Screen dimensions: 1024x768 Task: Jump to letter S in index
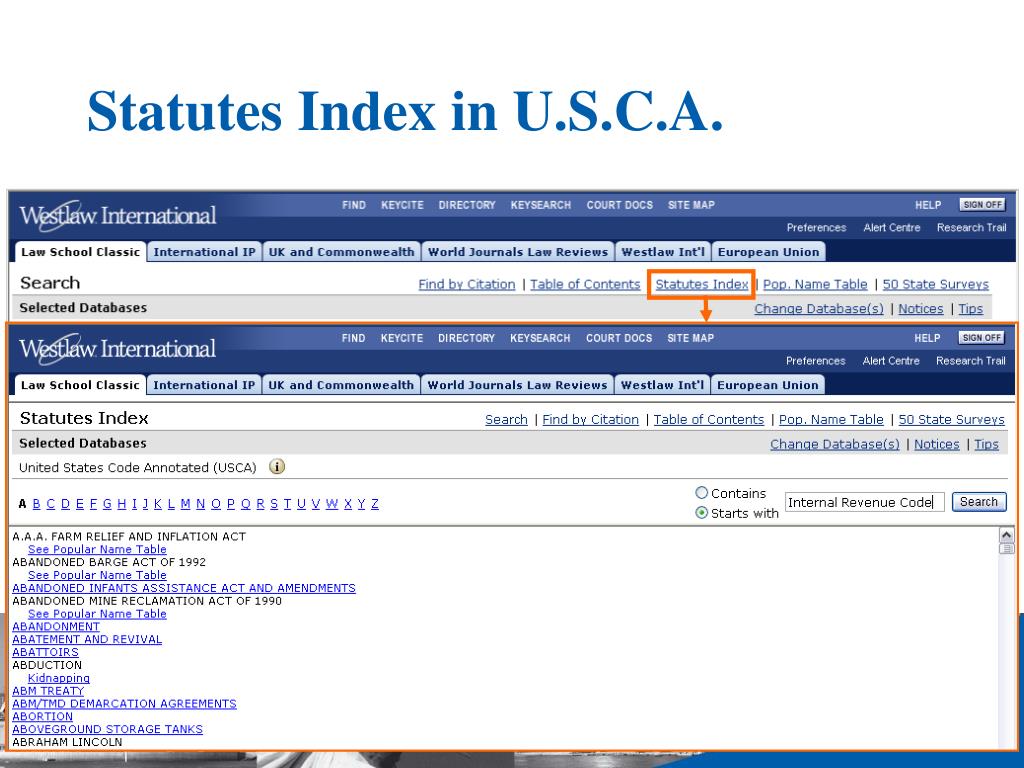[x=274, y=504]
